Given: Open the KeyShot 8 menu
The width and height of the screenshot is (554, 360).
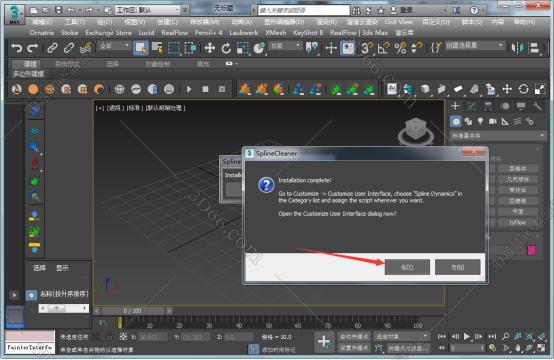Looking at the screenshot, I should [x=308, y=33].
